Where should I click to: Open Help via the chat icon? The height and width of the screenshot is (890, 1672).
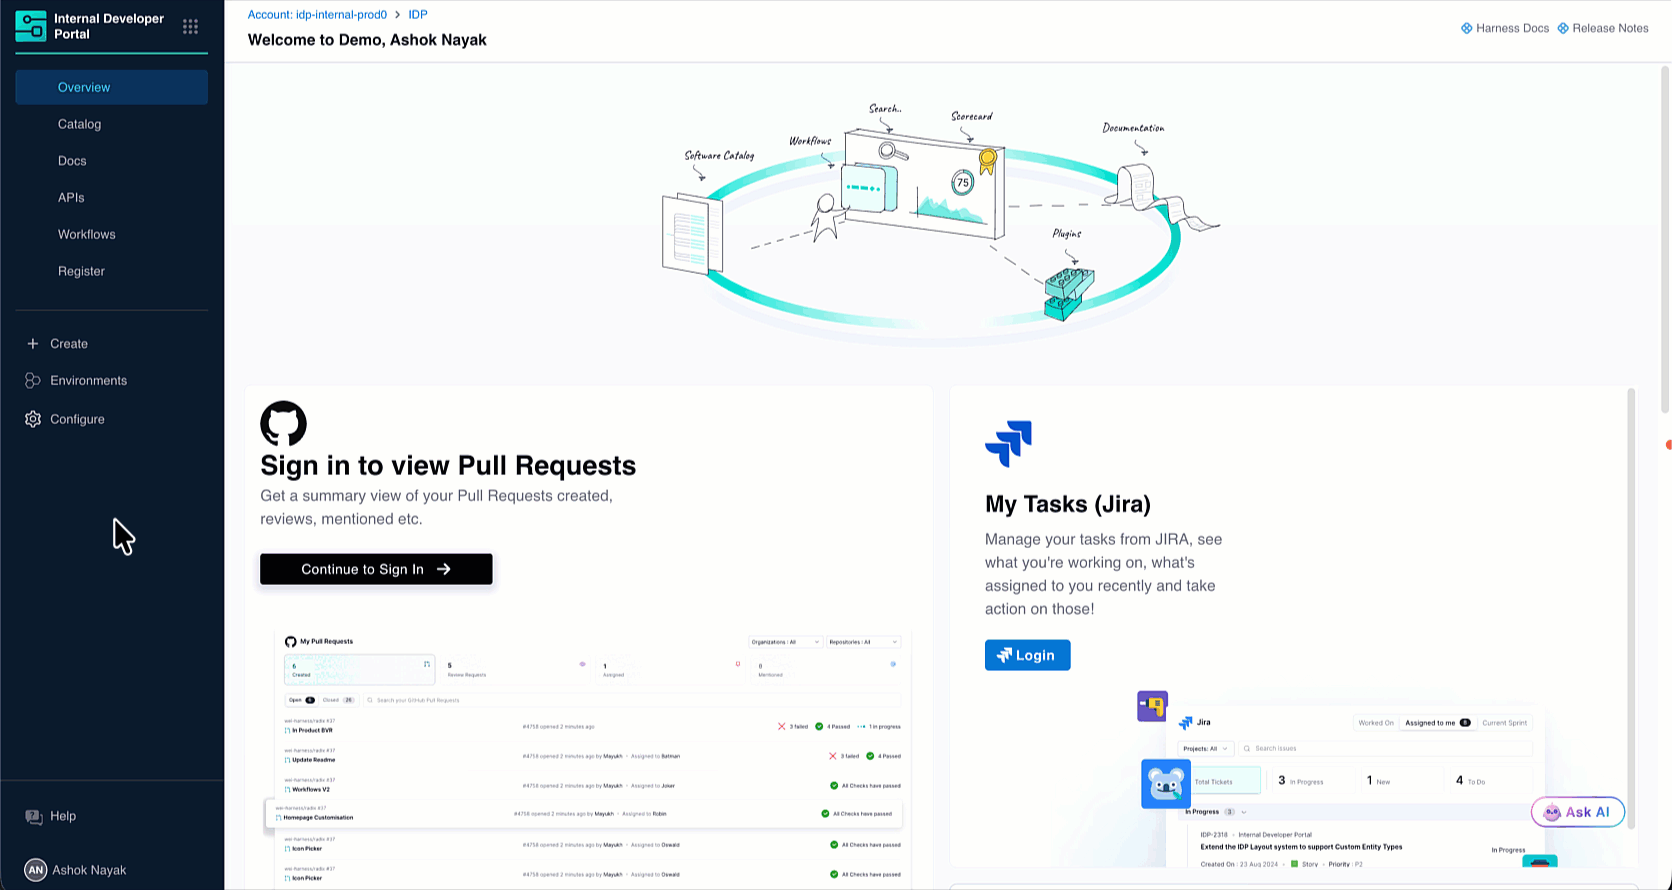tap(34, 817)
